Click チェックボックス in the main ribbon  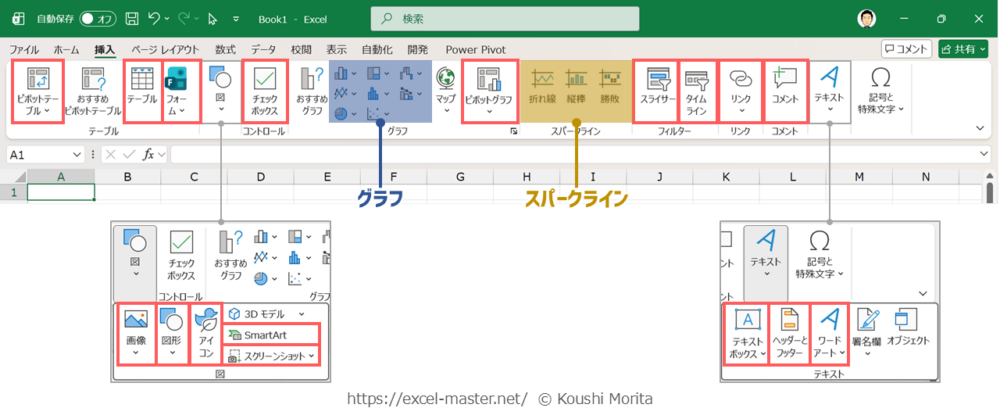click(264, 91)
